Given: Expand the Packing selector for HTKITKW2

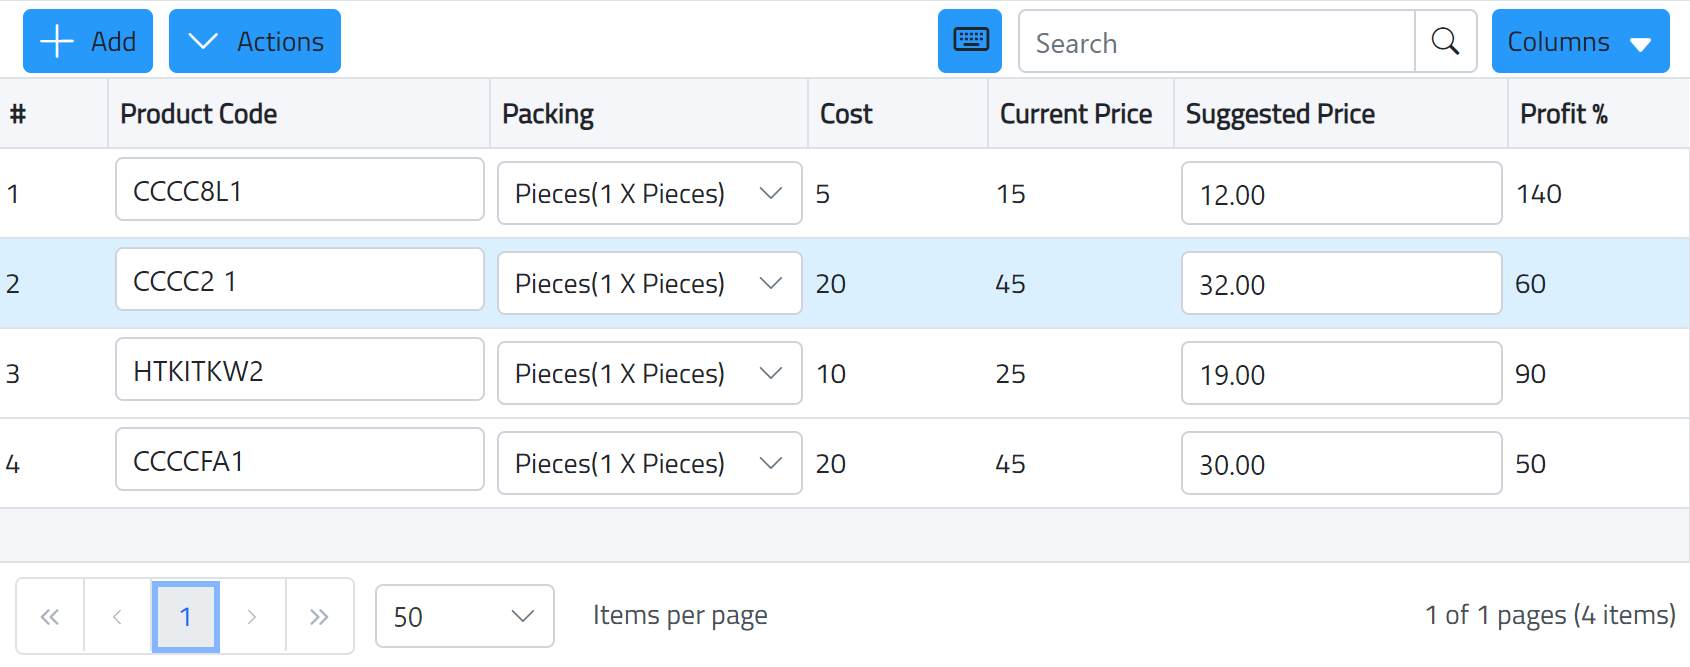Looking at the screenshot, I should click(770, 373).
